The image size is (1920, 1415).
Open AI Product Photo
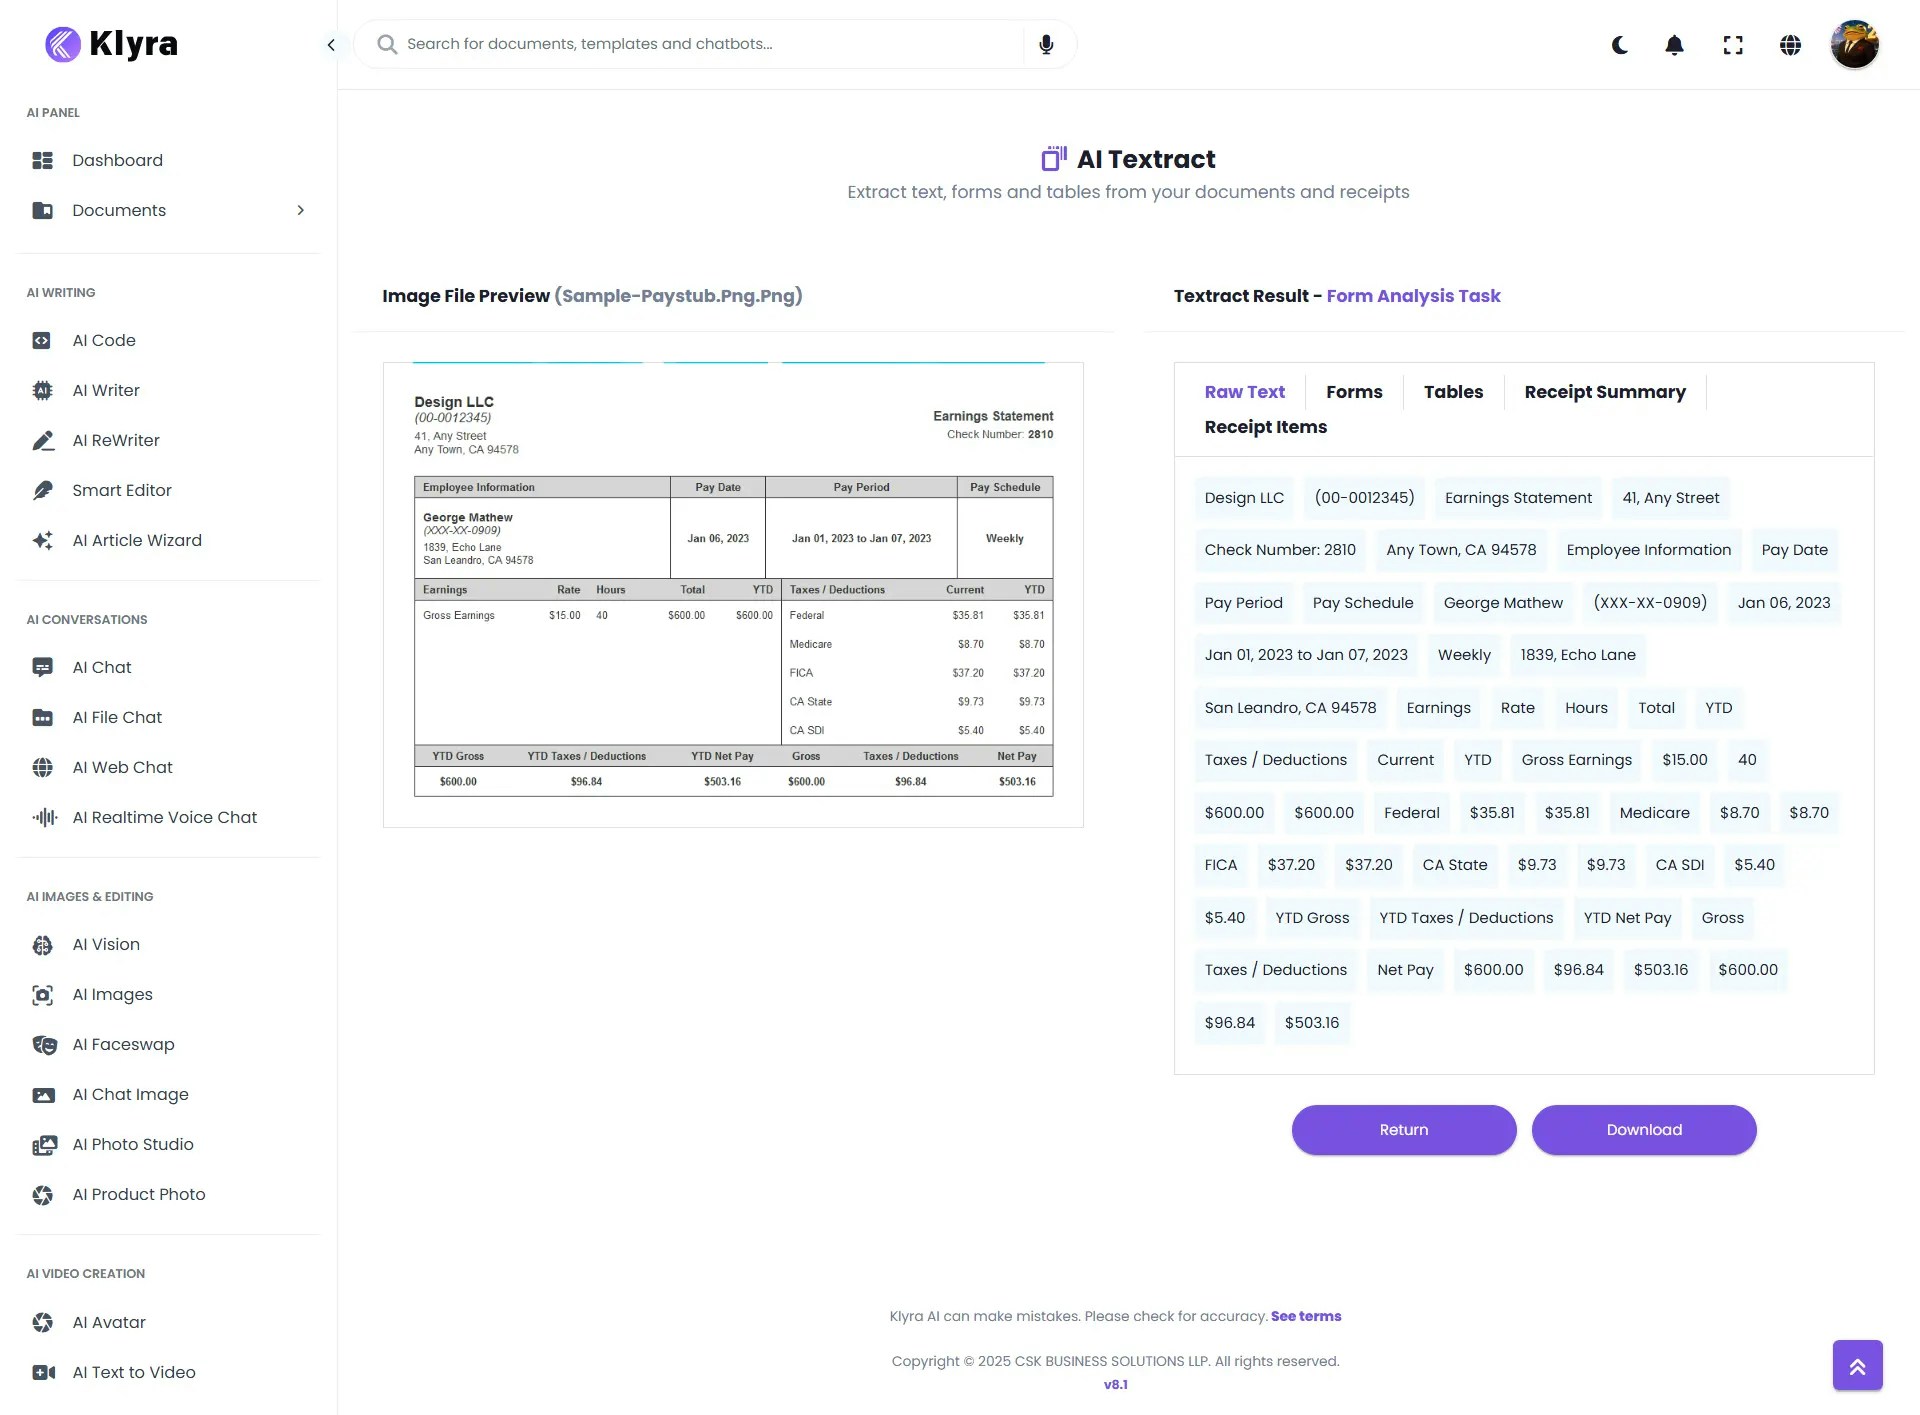(137, 1194)
